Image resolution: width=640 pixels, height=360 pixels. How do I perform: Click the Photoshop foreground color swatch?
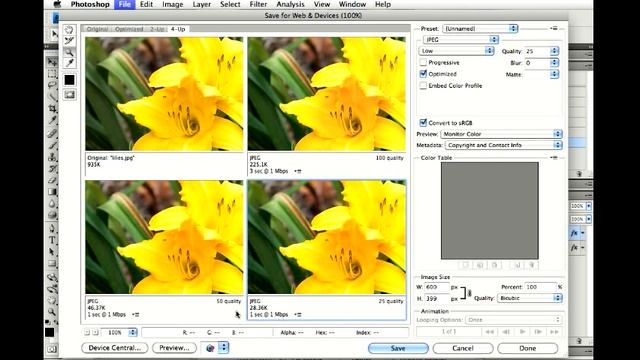click(49, 332)
